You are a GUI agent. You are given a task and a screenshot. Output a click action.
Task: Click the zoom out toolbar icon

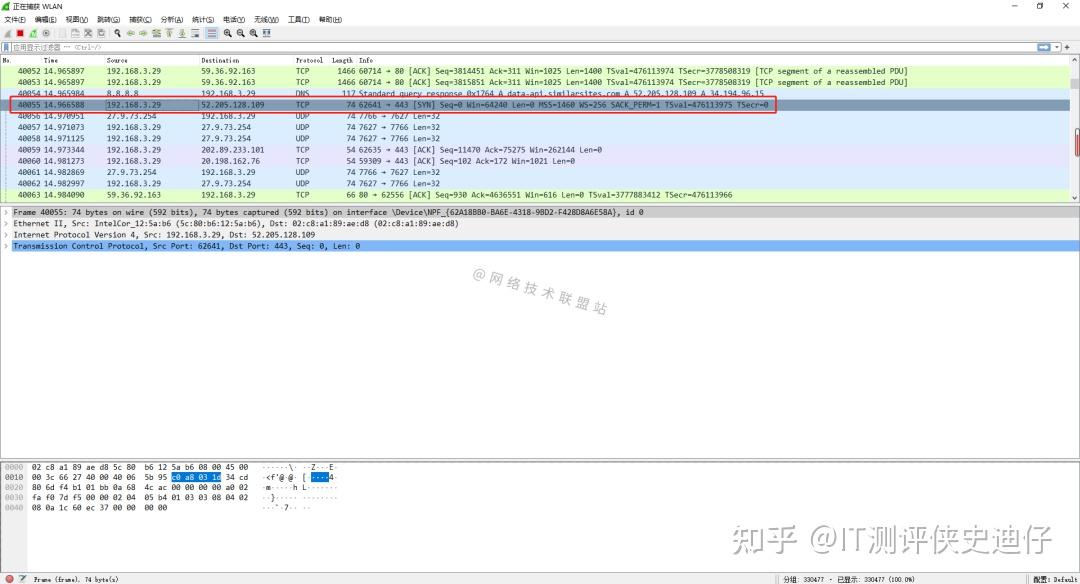(x=241, y=33)
